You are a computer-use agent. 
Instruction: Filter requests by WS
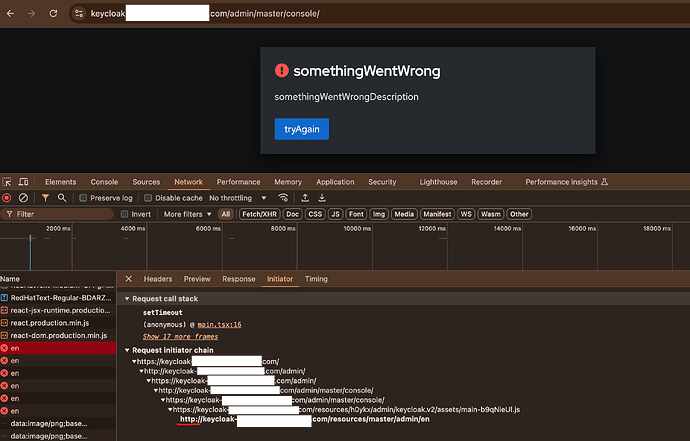point(466,214)
